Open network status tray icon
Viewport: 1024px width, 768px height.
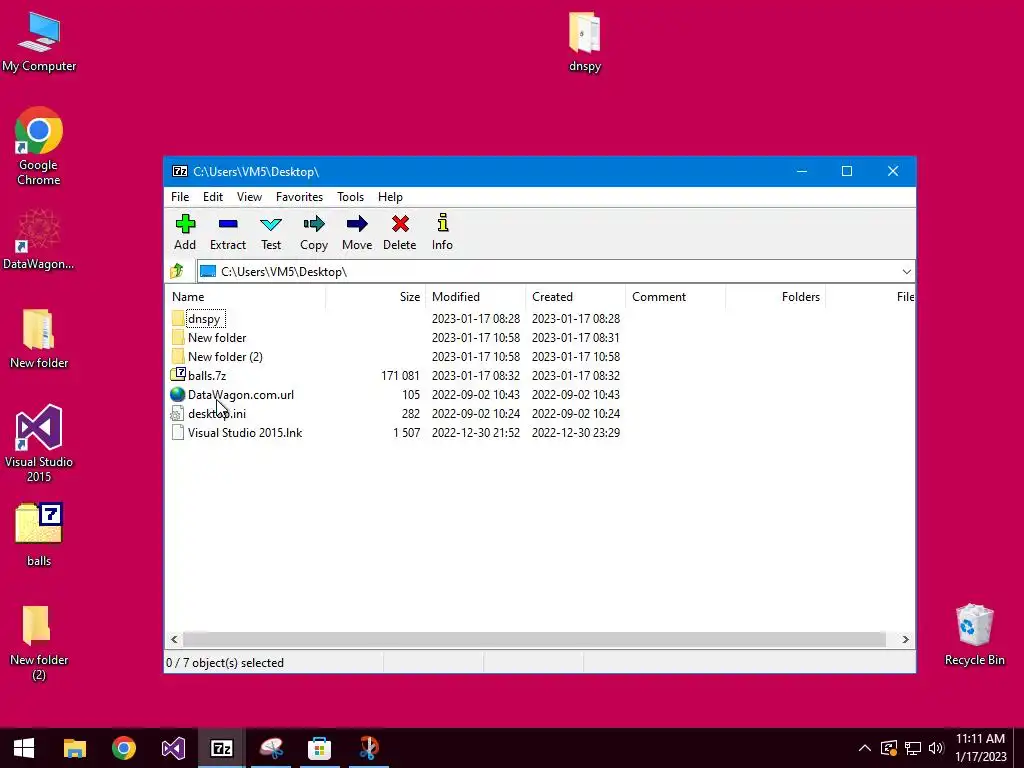pyautogui.click(x=913, y=748)
